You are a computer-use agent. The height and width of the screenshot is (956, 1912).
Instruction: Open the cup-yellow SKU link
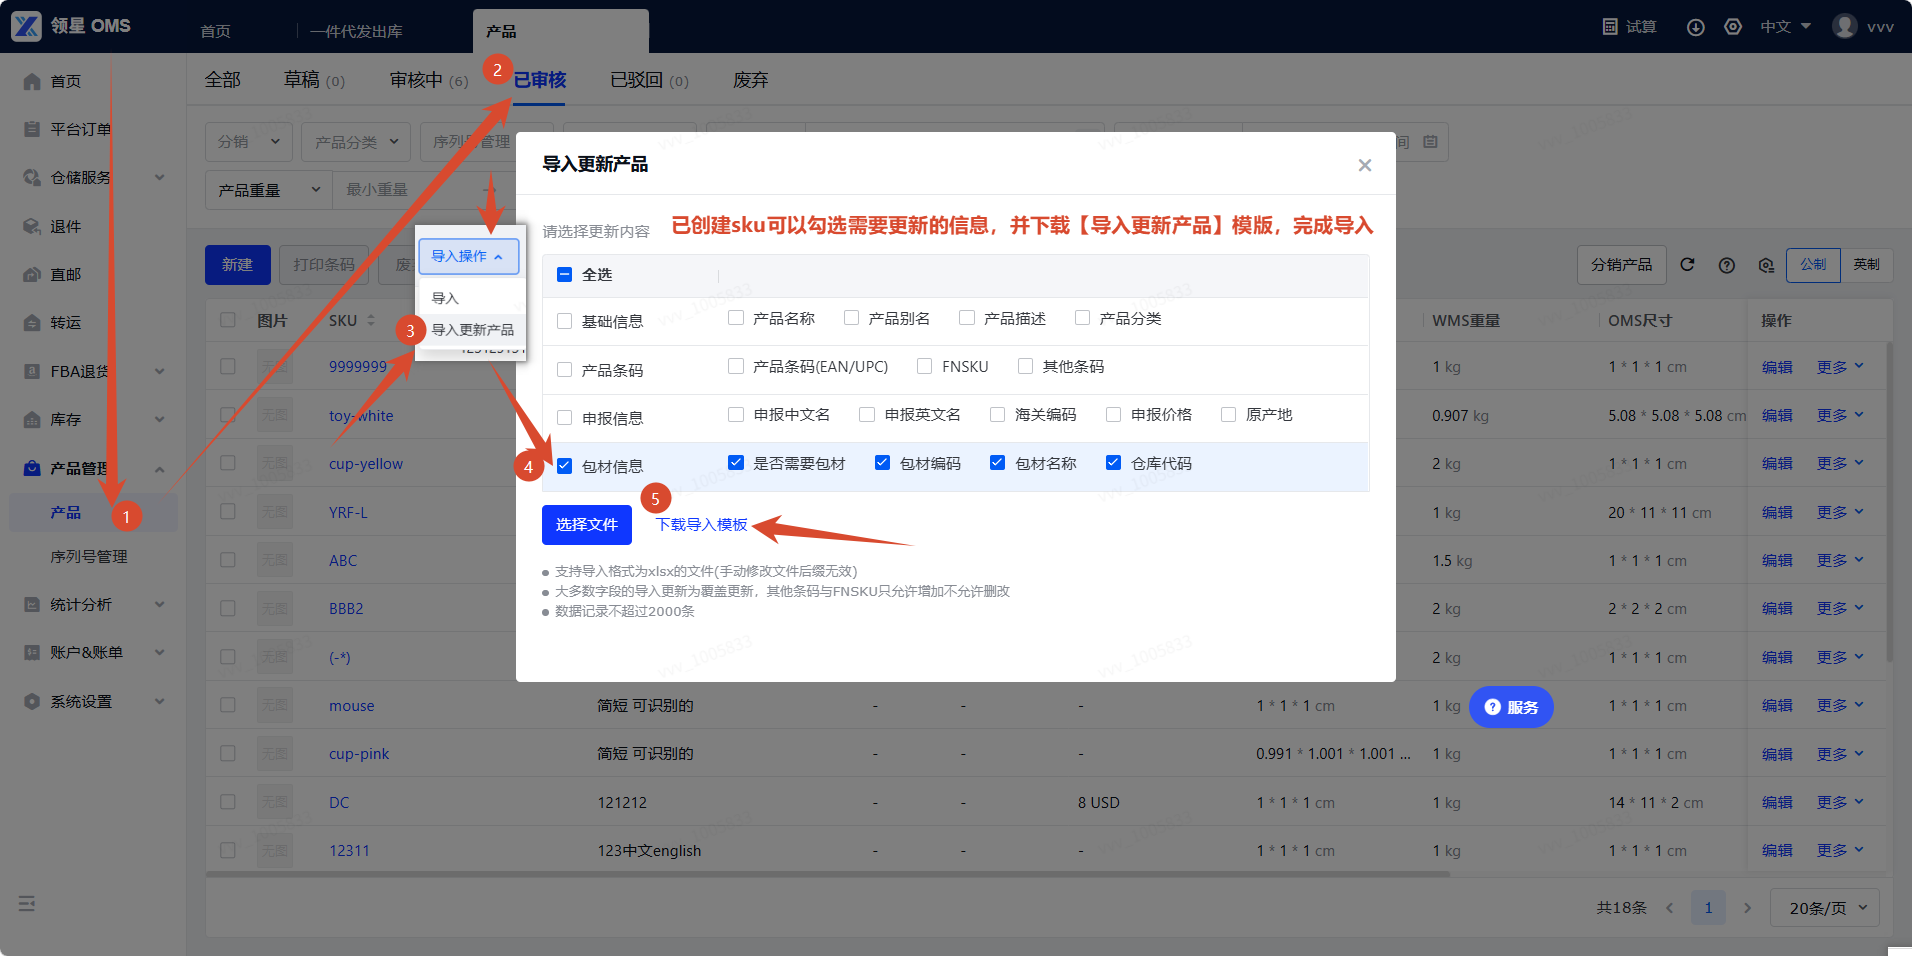366,464
